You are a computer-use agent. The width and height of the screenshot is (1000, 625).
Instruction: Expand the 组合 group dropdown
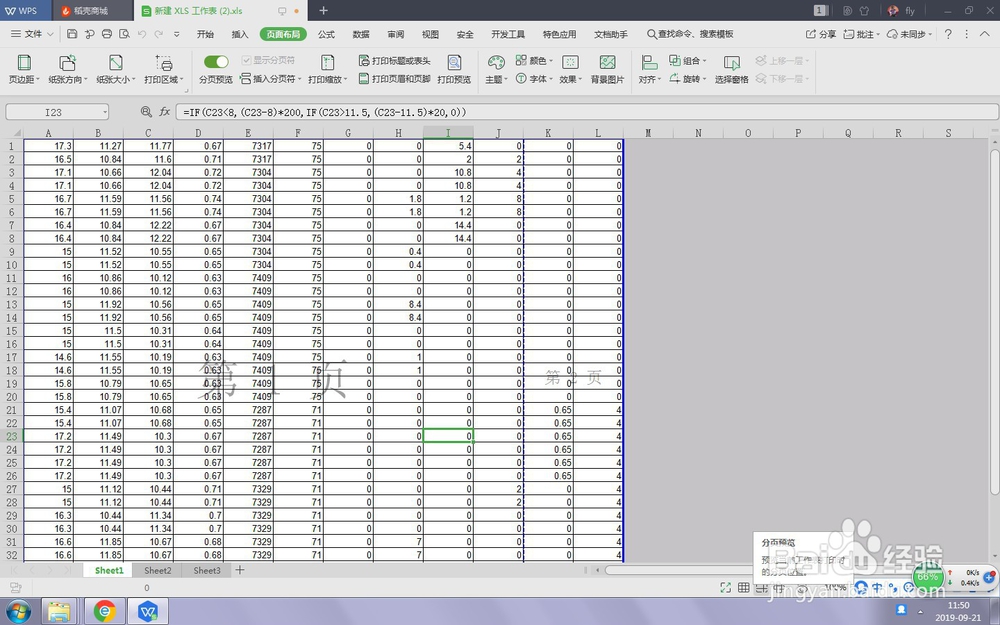coord(704,61)
